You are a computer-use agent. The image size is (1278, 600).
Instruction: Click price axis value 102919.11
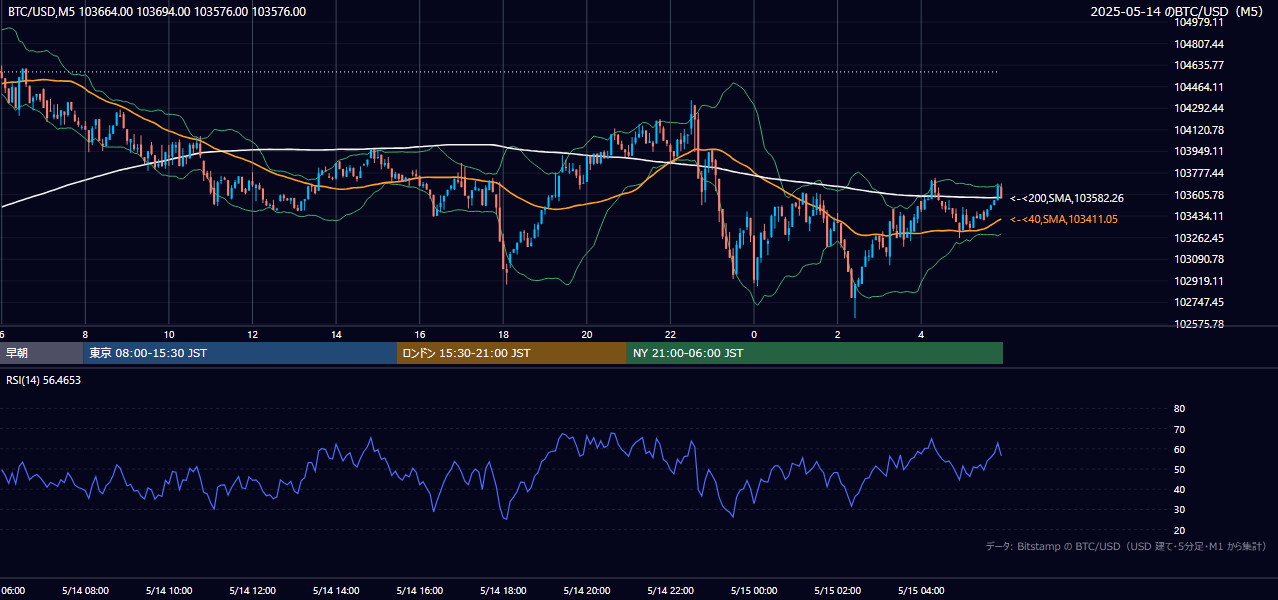point(1201,281)
